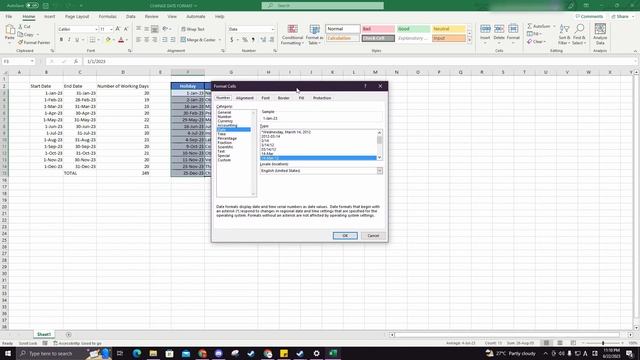
Task: Click the Borders grid icon
Action: [92, 40]
